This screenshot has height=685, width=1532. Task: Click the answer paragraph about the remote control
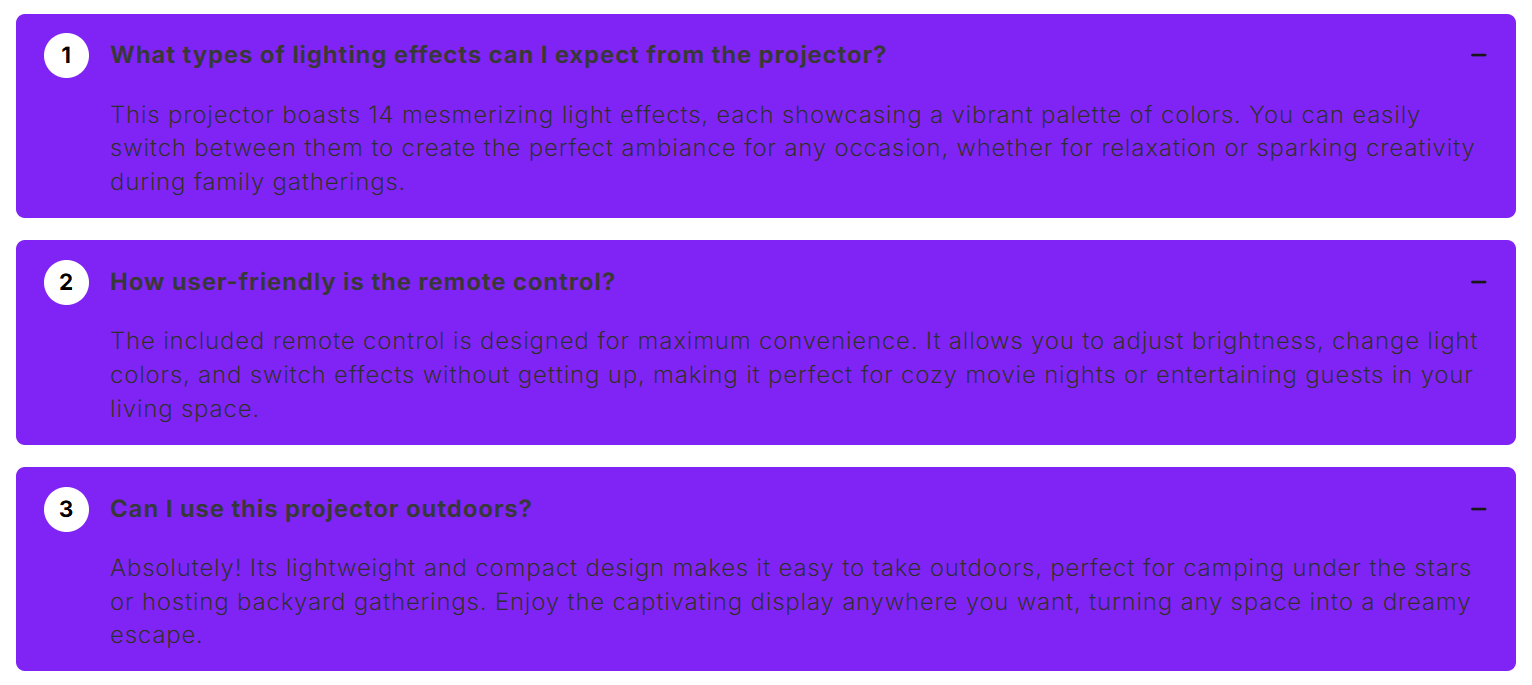tap(790, 375)
